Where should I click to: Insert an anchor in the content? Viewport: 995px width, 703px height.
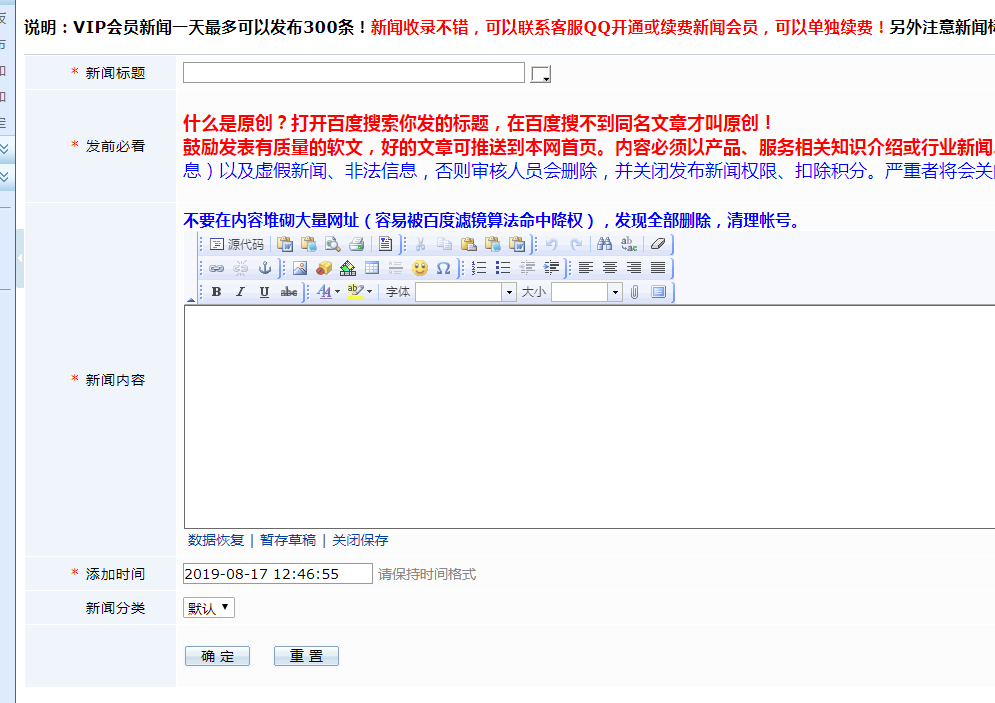[x=266, y=268]
